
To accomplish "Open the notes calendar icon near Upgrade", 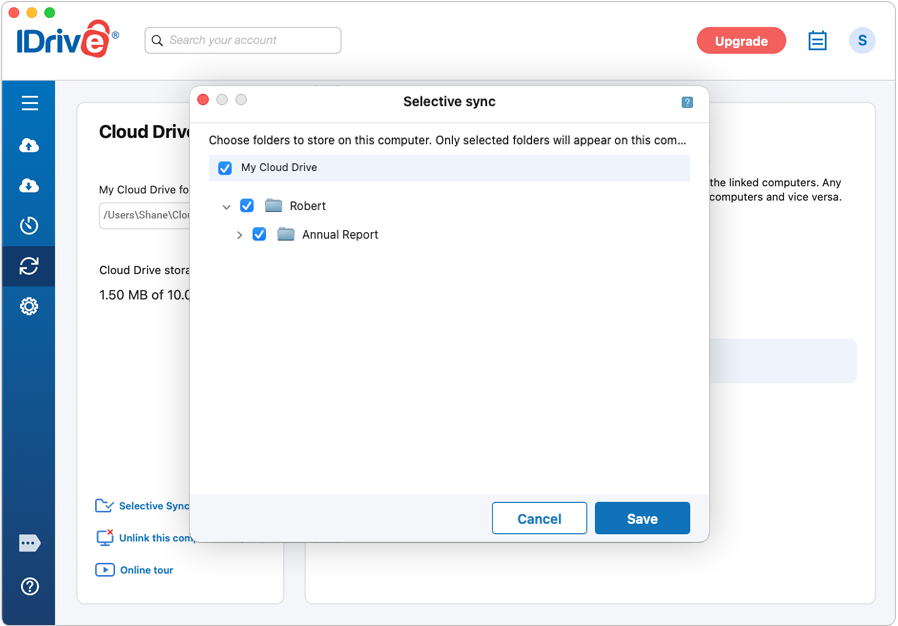I will [x=817, y=41].
